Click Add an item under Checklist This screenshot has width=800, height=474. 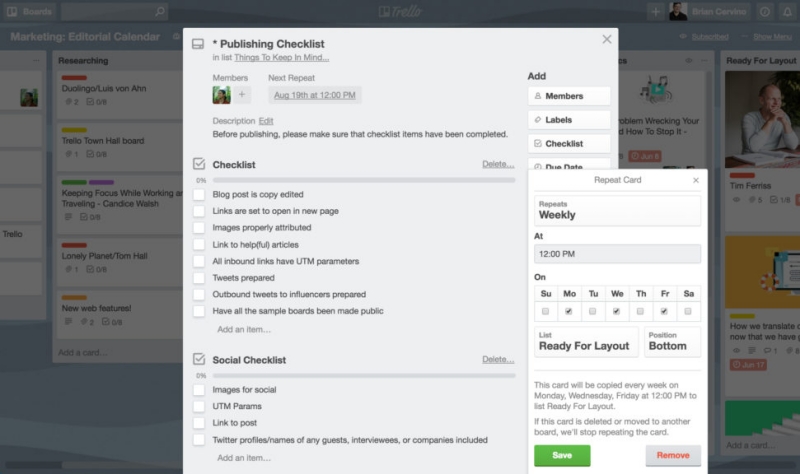tap(244, 330)
